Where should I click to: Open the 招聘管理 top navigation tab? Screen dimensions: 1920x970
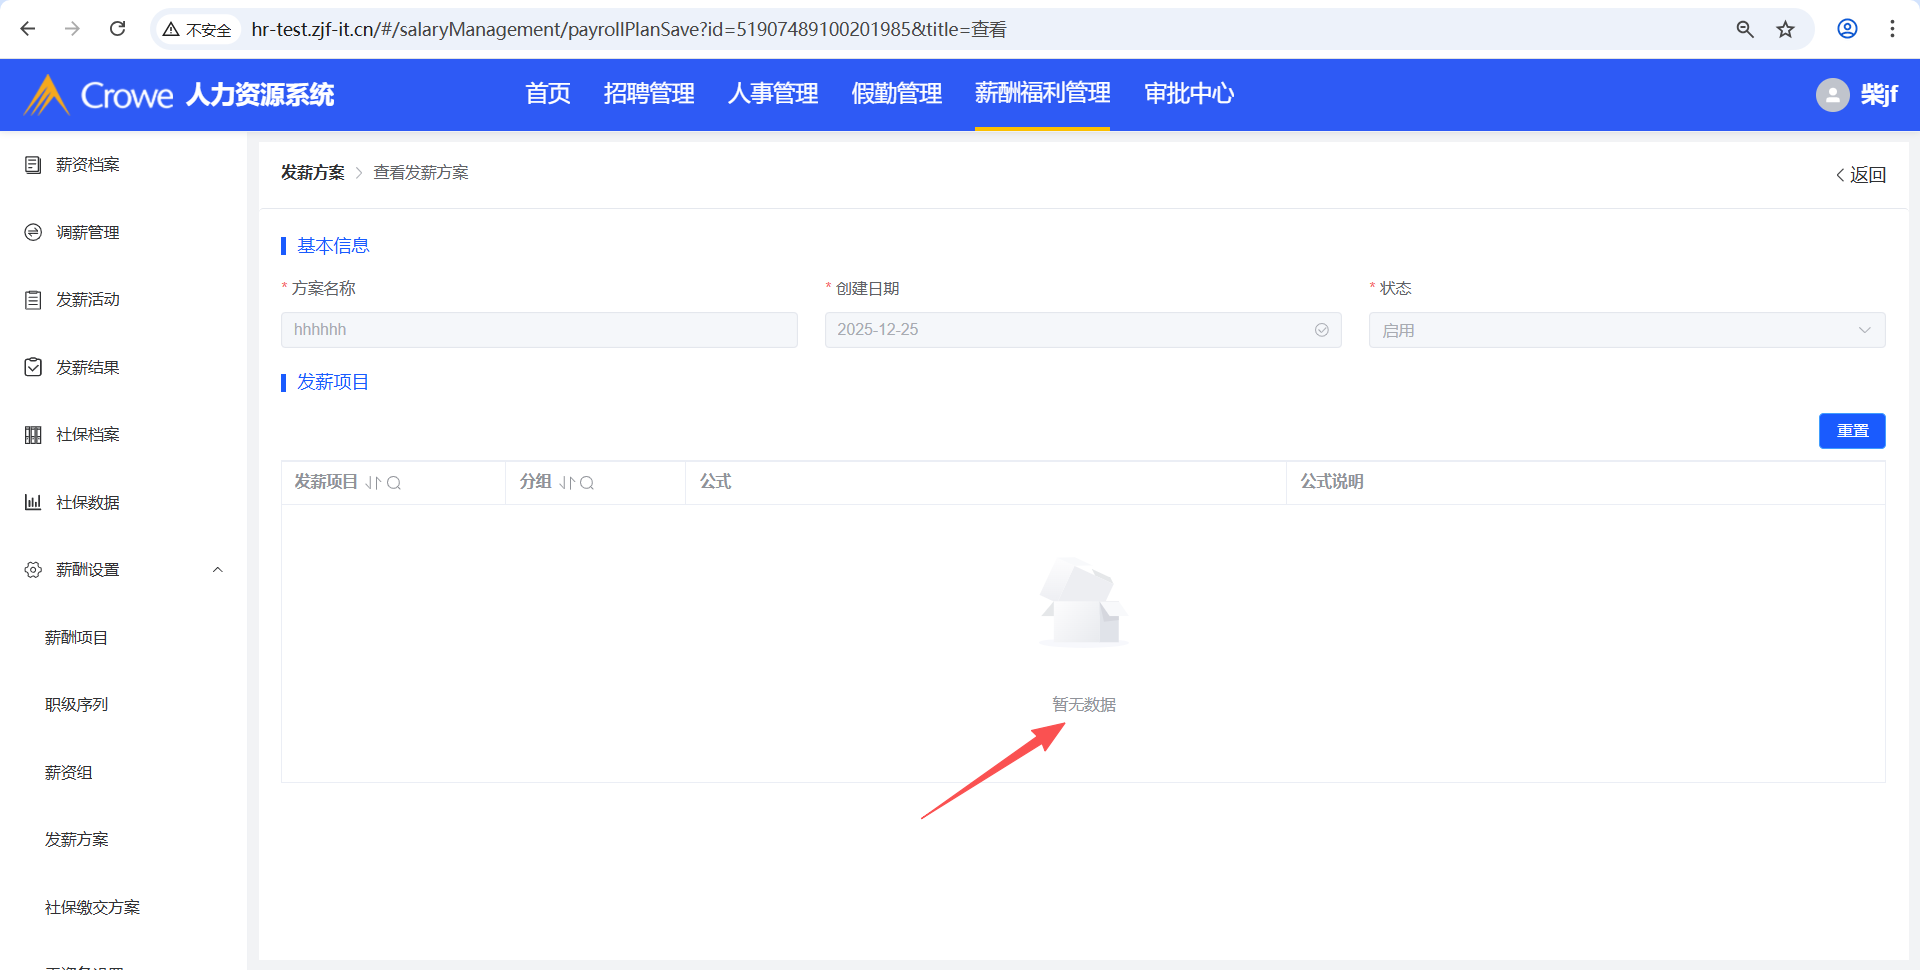(x=649, y=94)
